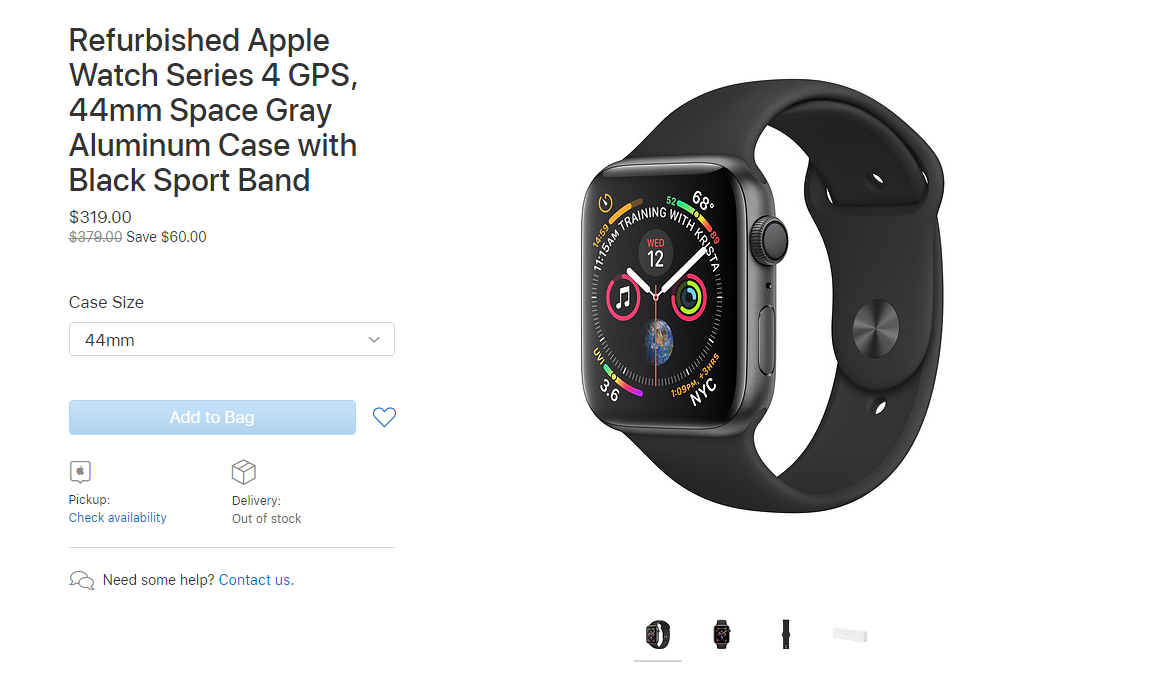This screenshot has height=695, width=1172.
Task: Open the Check availability link
Action: pyautogui.click(x=117, y=518)
